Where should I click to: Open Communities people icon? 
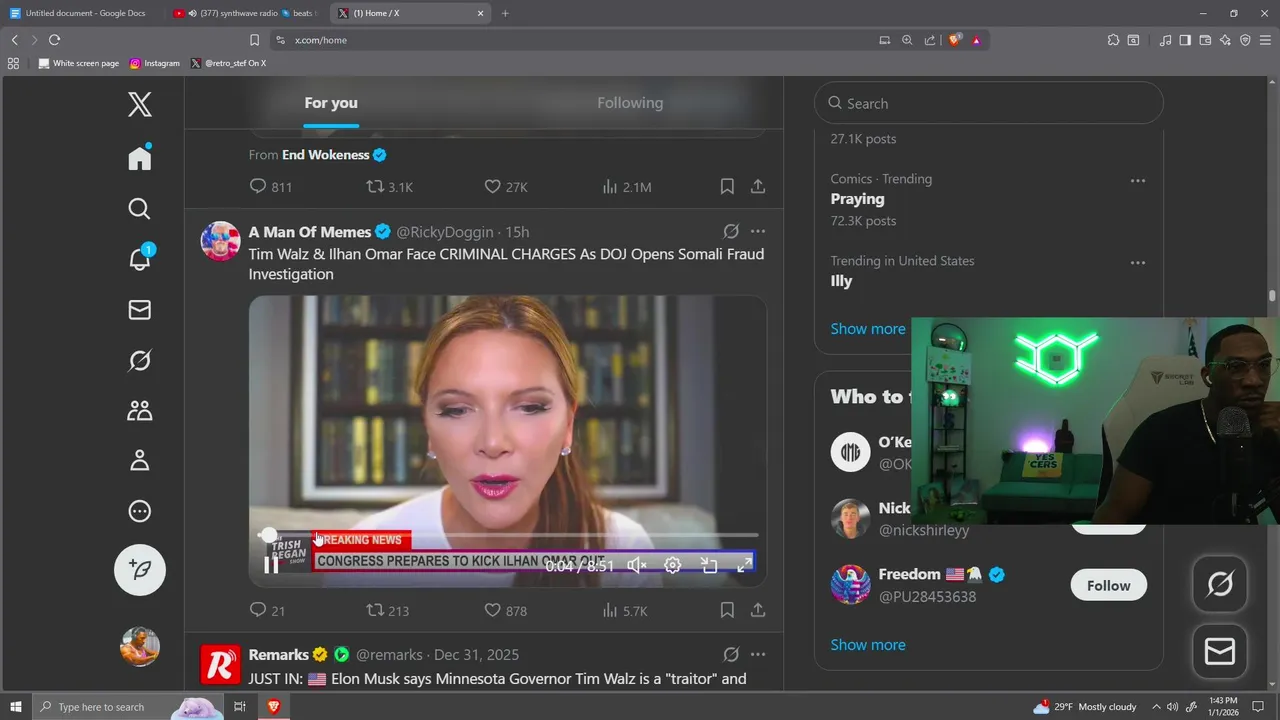(x=140, y=410)
